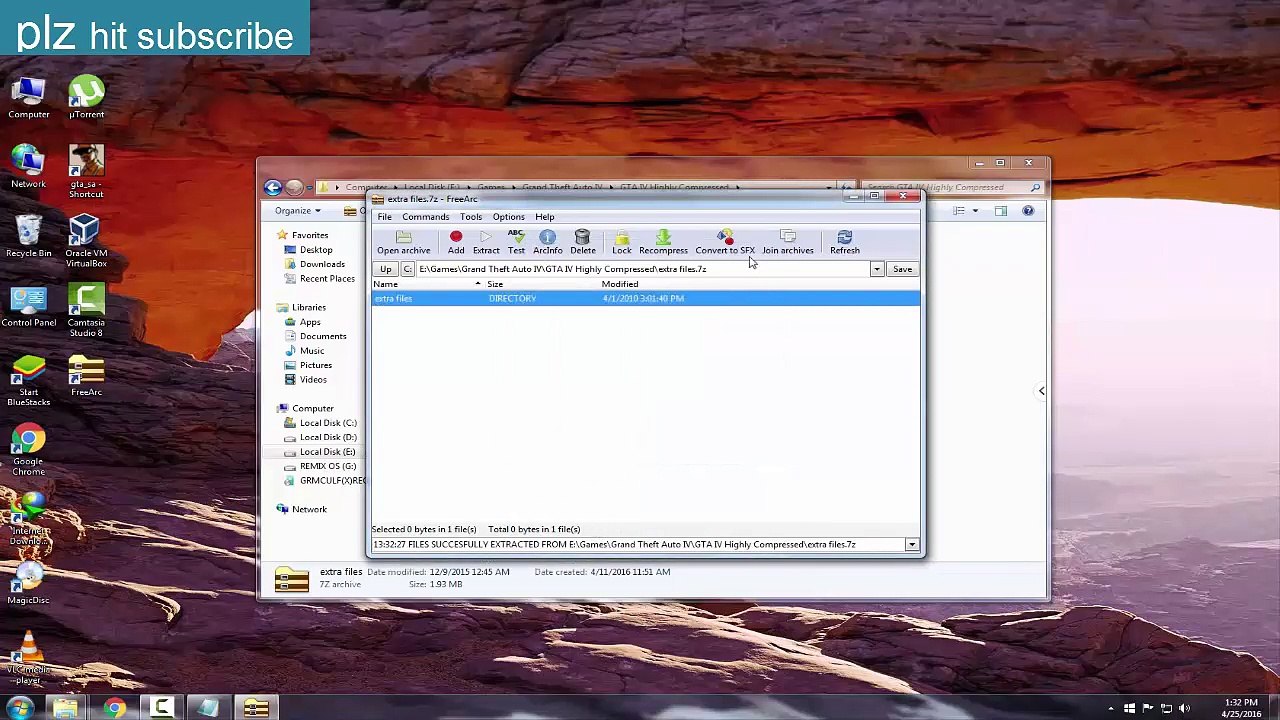
Task: Open Organize dropdown in Explorer window
Action: [297, 211]
